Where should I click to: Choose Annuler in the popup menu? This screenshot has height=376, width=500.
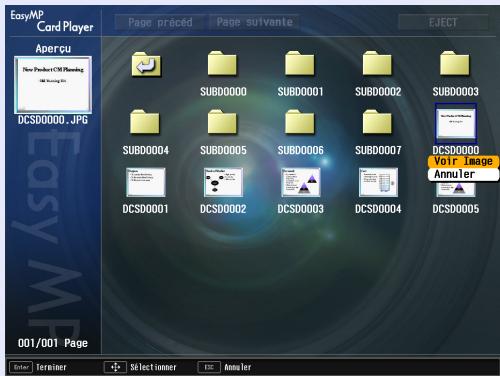point(463,174)
